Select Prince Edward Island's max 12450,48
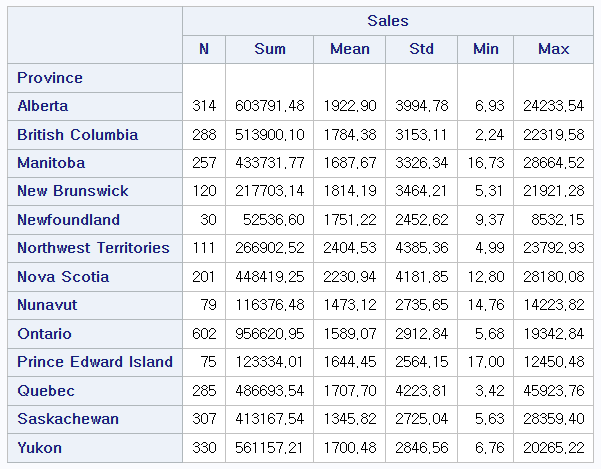This screenshot has height=469, width=601. (553, 362)
